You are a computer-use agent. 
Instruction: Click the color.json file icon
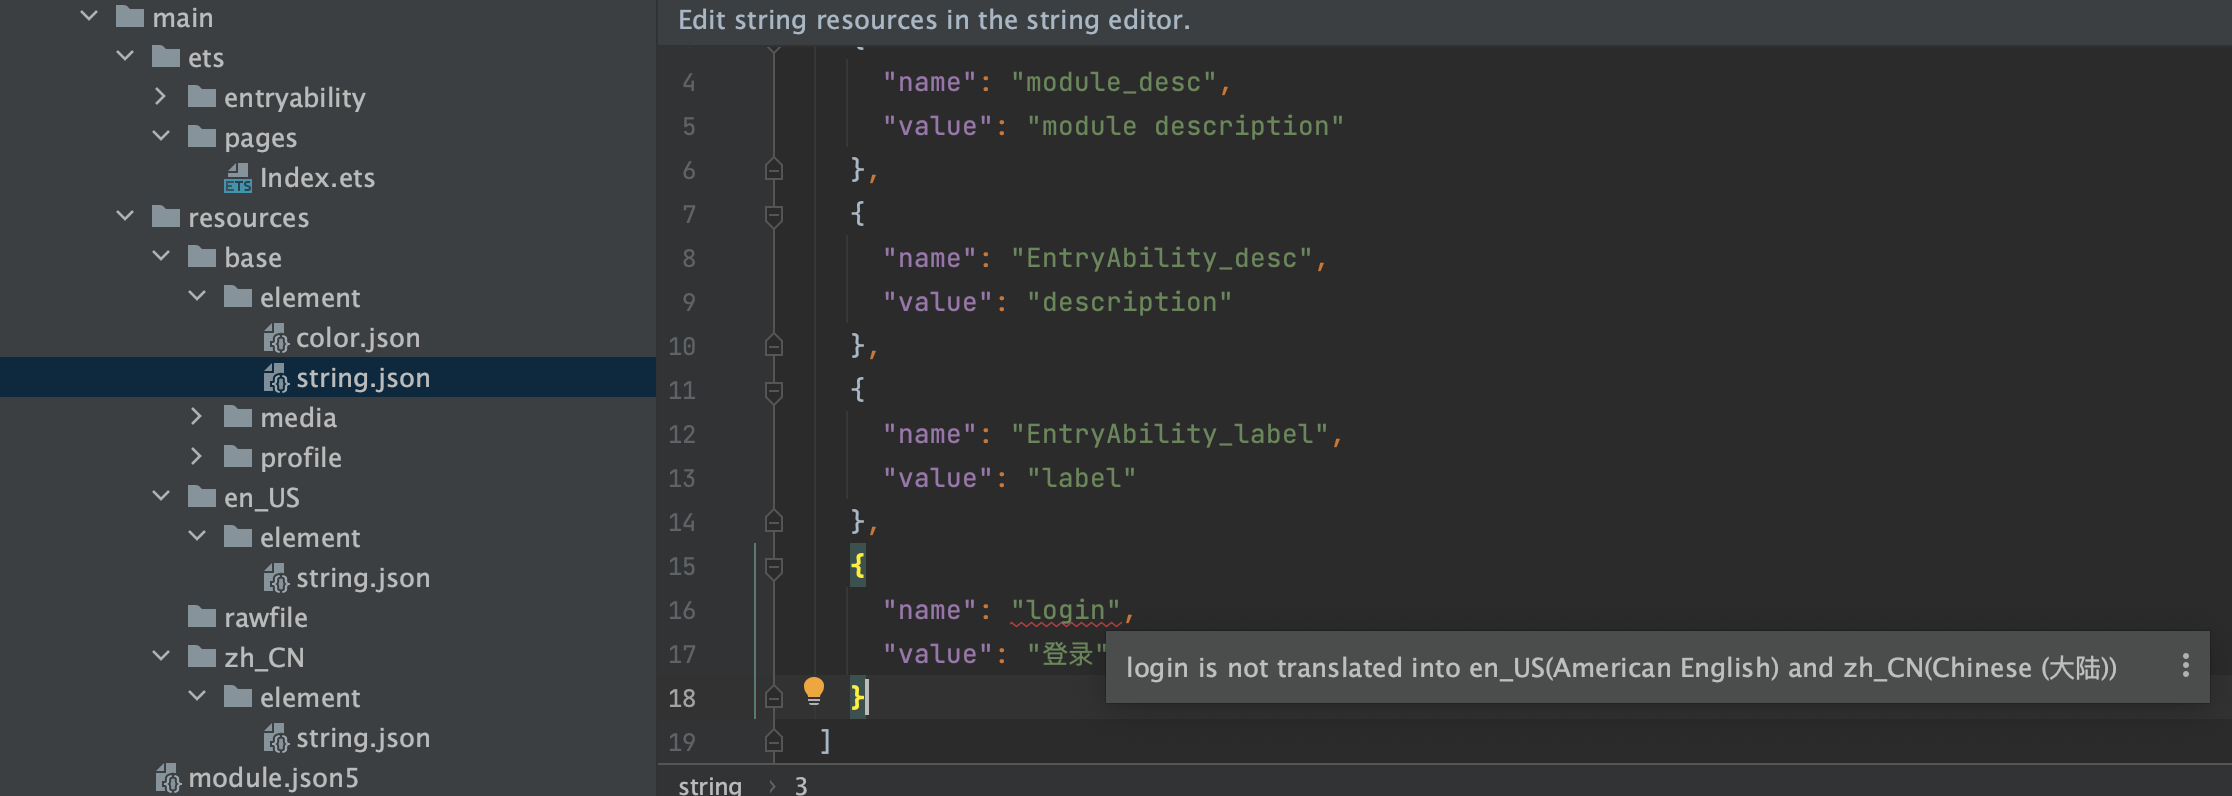(x=276, y=338)
